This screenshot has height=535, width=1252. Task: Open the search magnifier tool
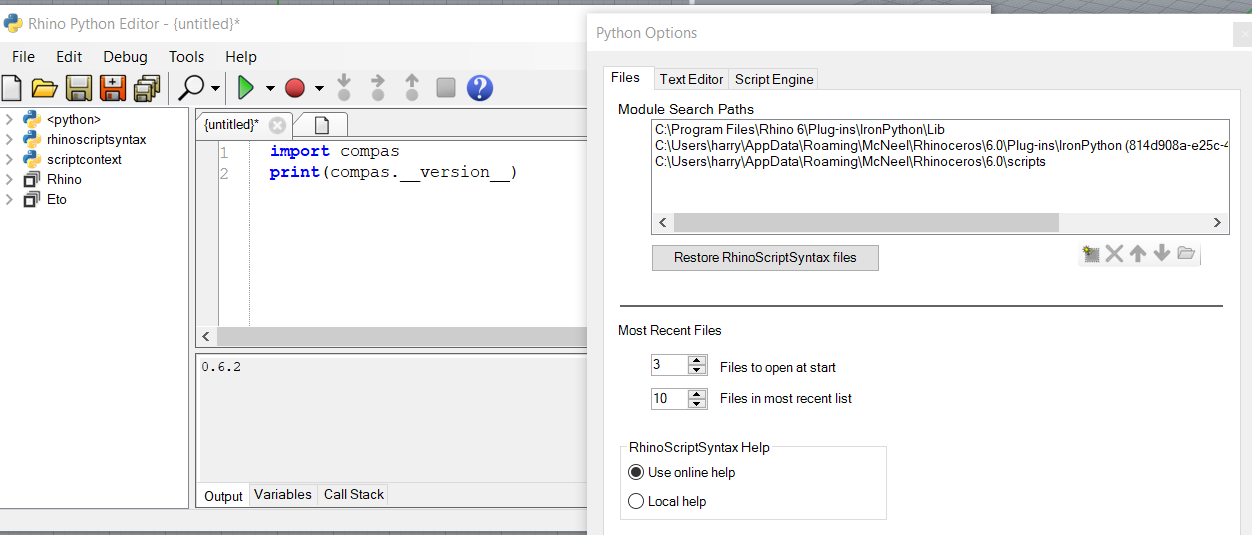(191, 88)
